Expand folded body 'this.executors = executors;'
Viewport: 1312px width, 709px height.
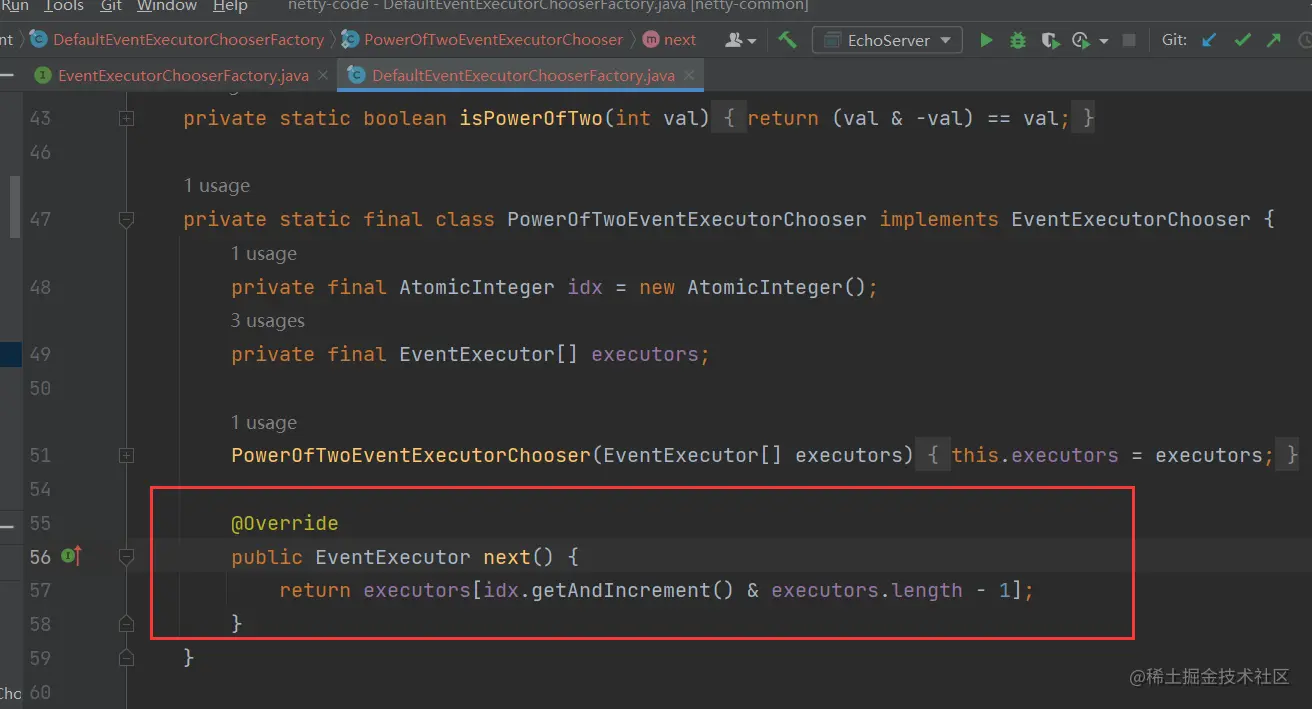tap(1113, 455)
